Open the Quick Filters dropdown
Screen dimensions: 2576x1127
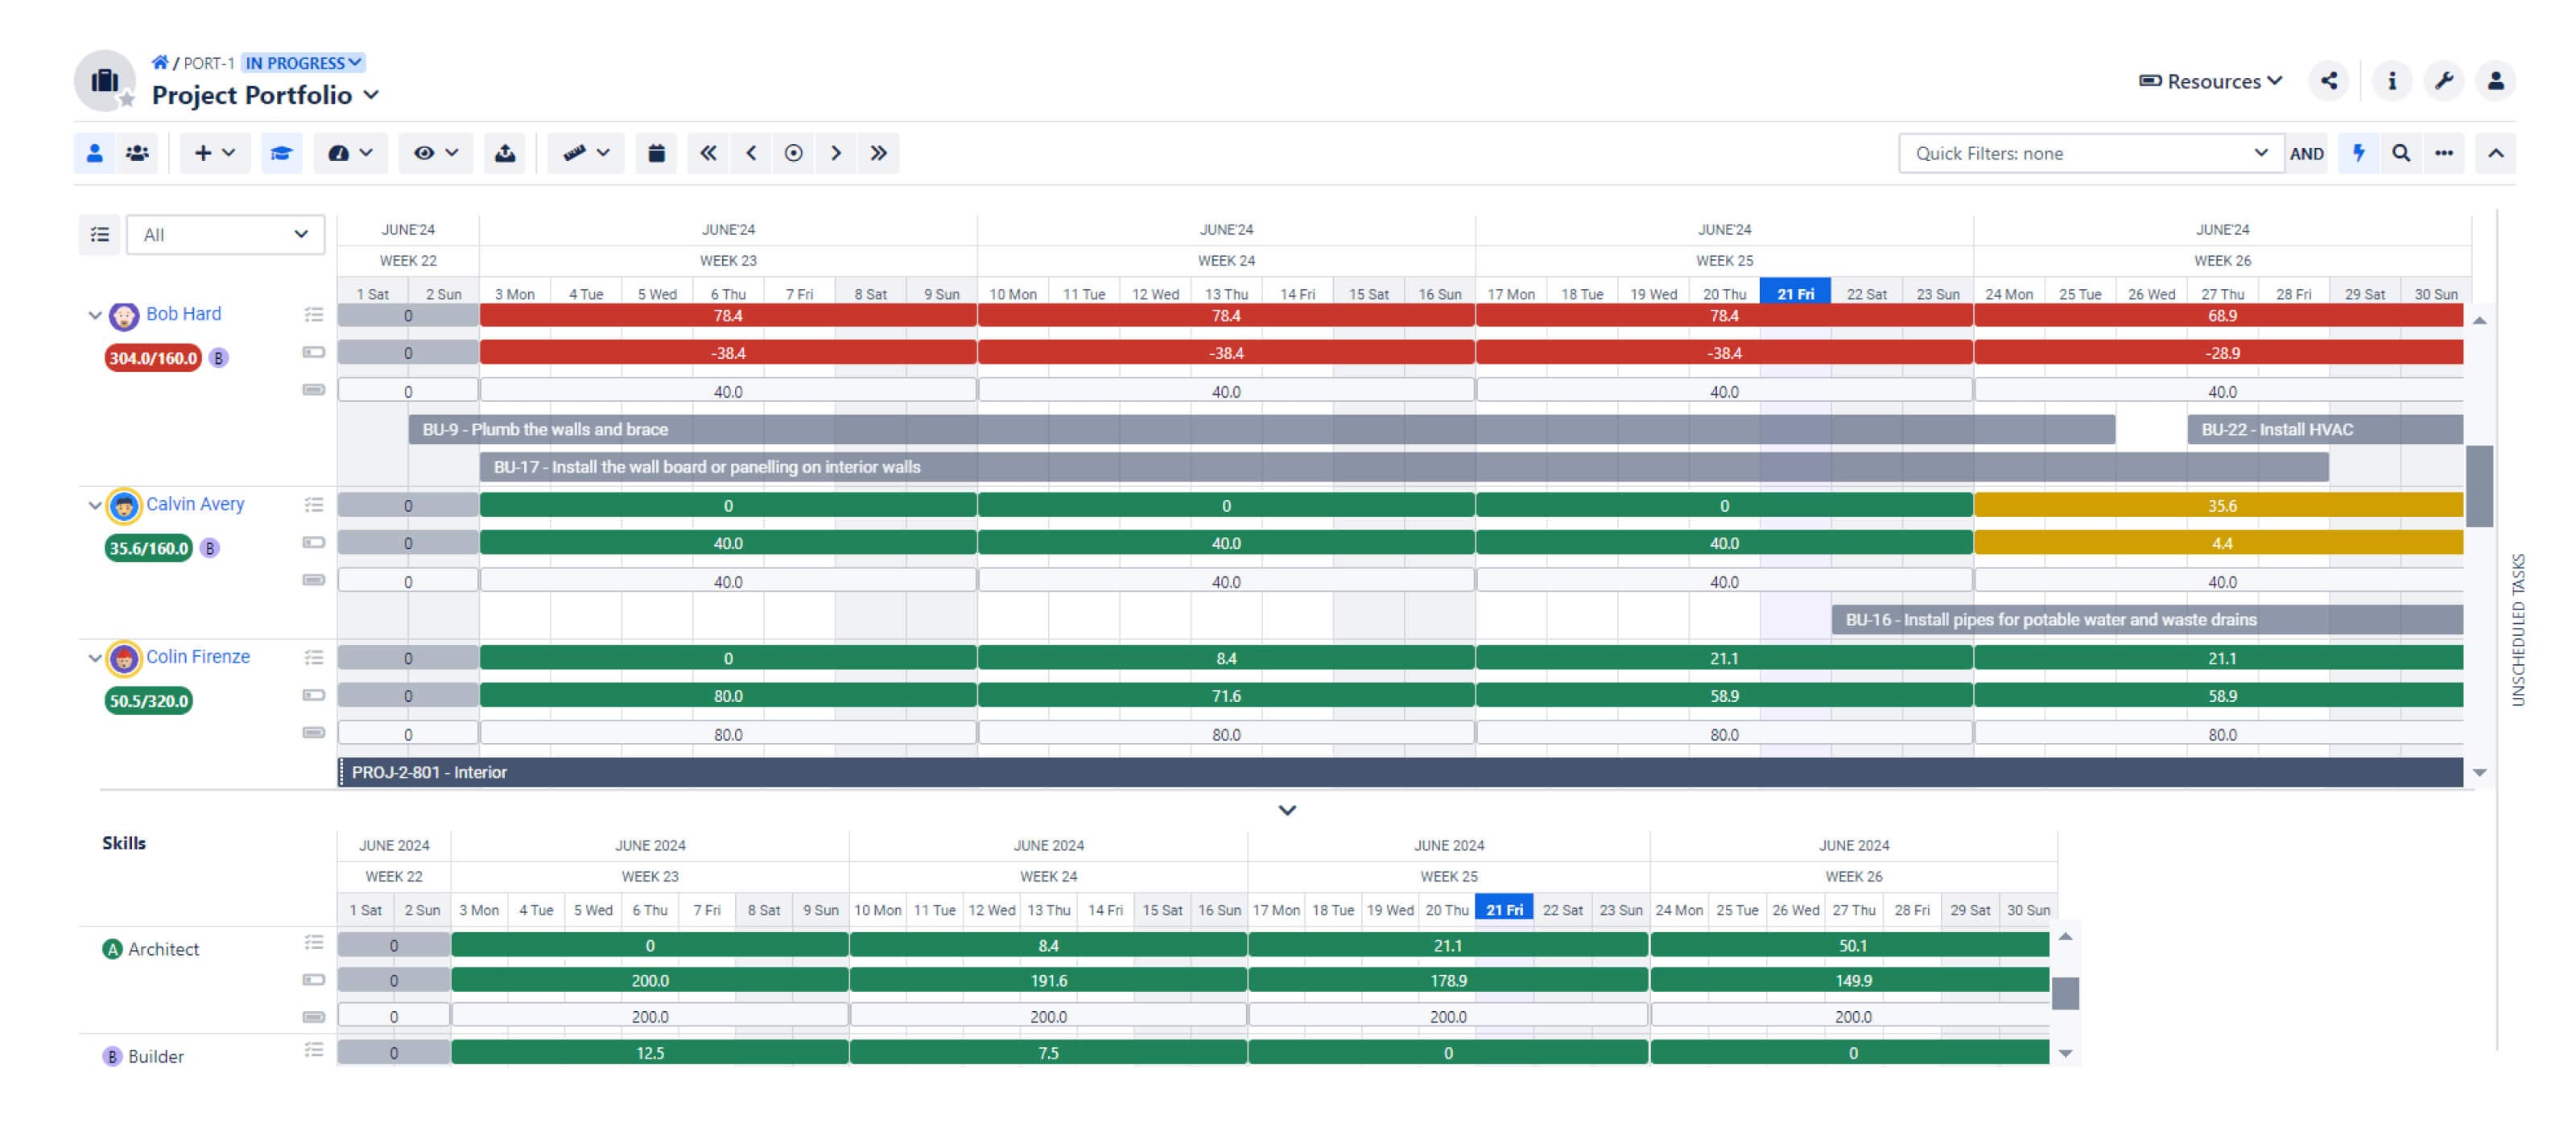tap(2091, 153)
